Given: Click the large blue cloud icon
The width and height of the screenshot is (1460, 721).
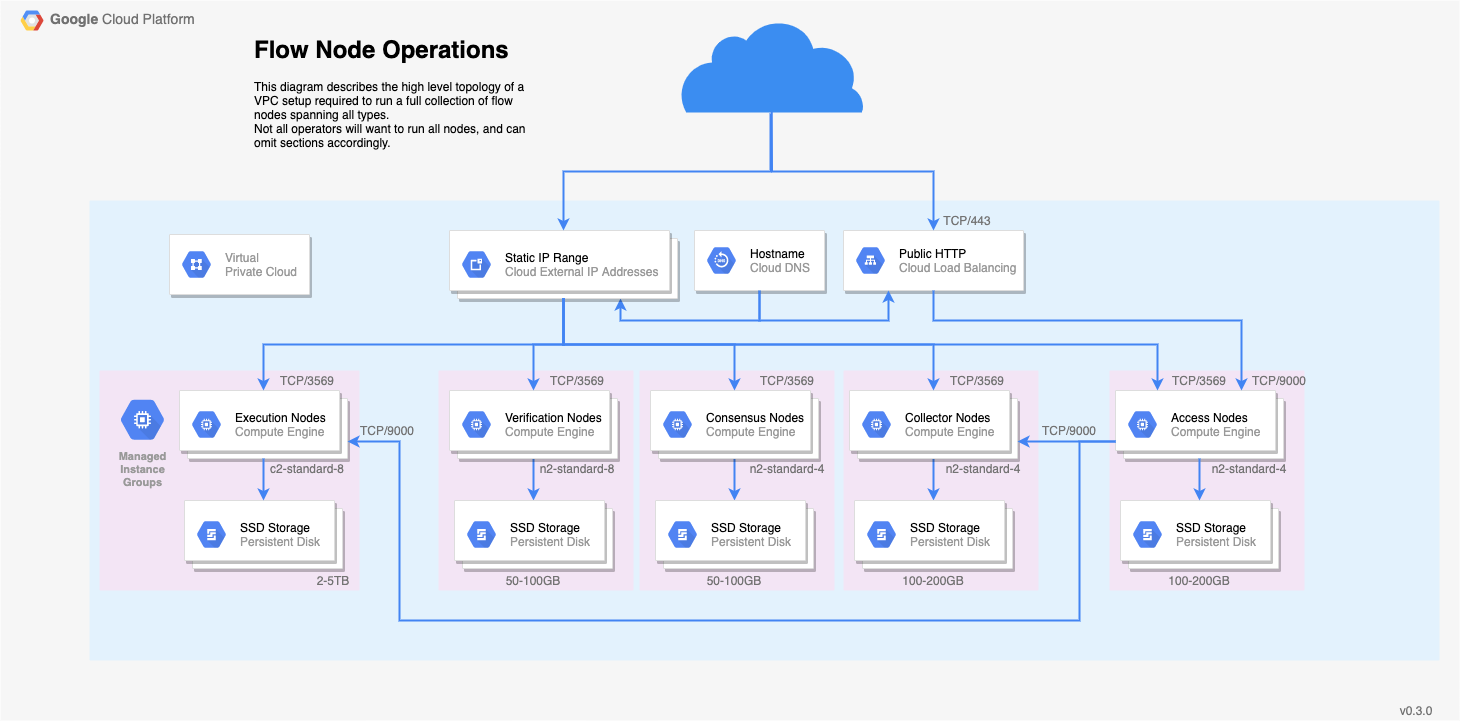Looking at the screenshot, I should [x=771, y=68].
